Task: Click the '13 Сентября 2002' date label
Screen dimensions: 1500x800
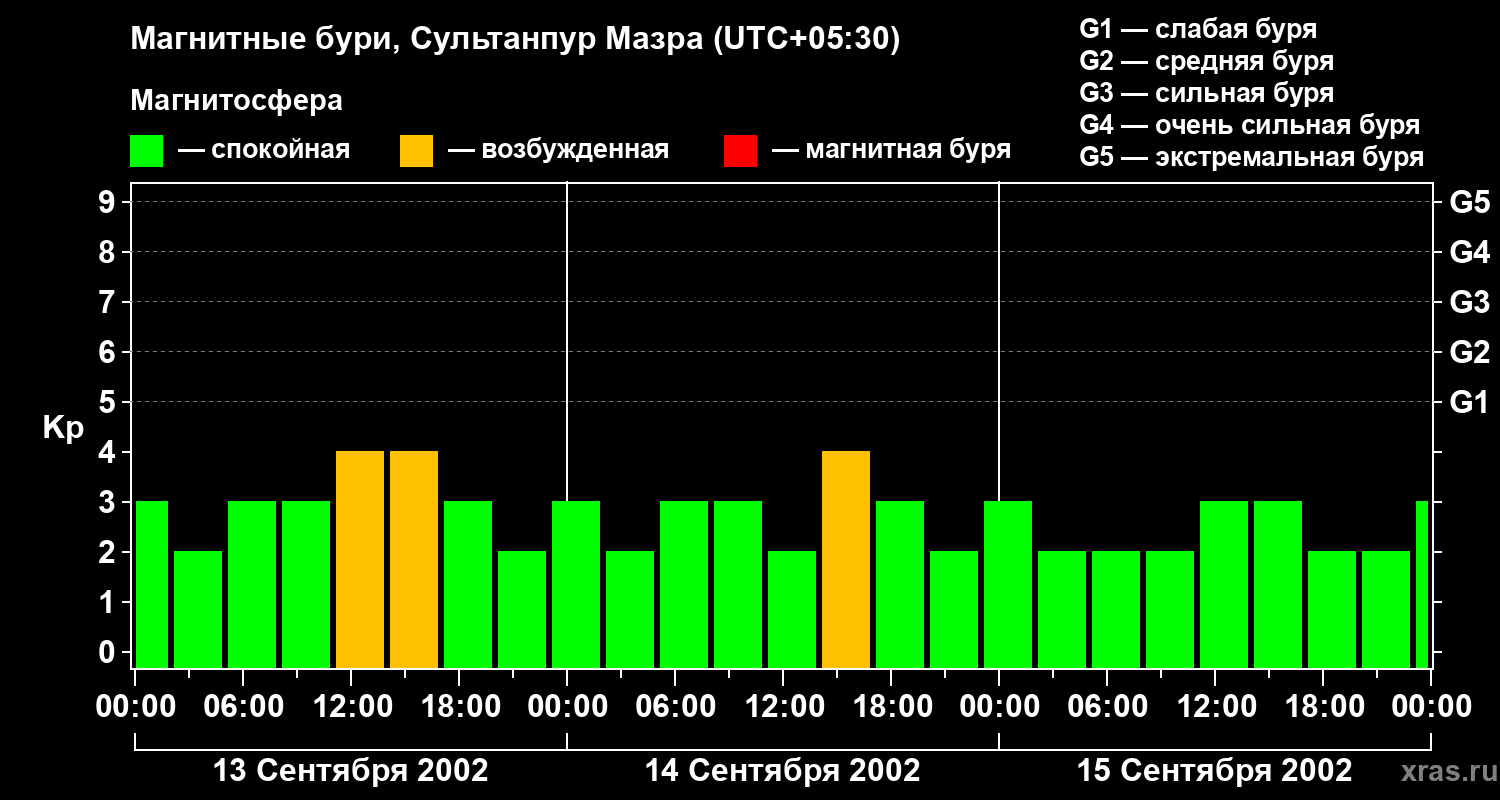Action: (351, 771)
